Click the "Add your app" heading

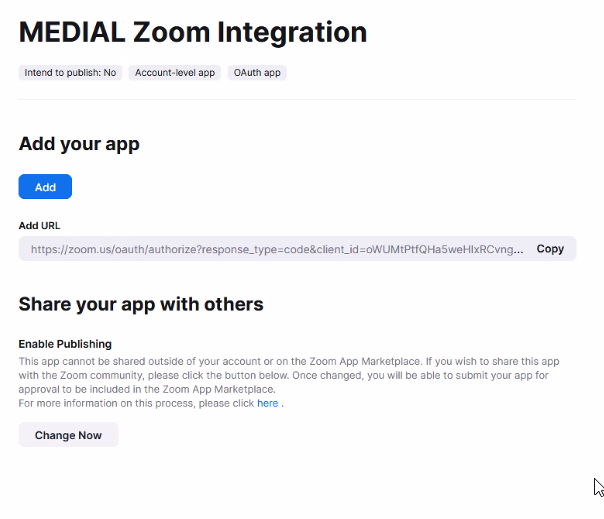79,144
